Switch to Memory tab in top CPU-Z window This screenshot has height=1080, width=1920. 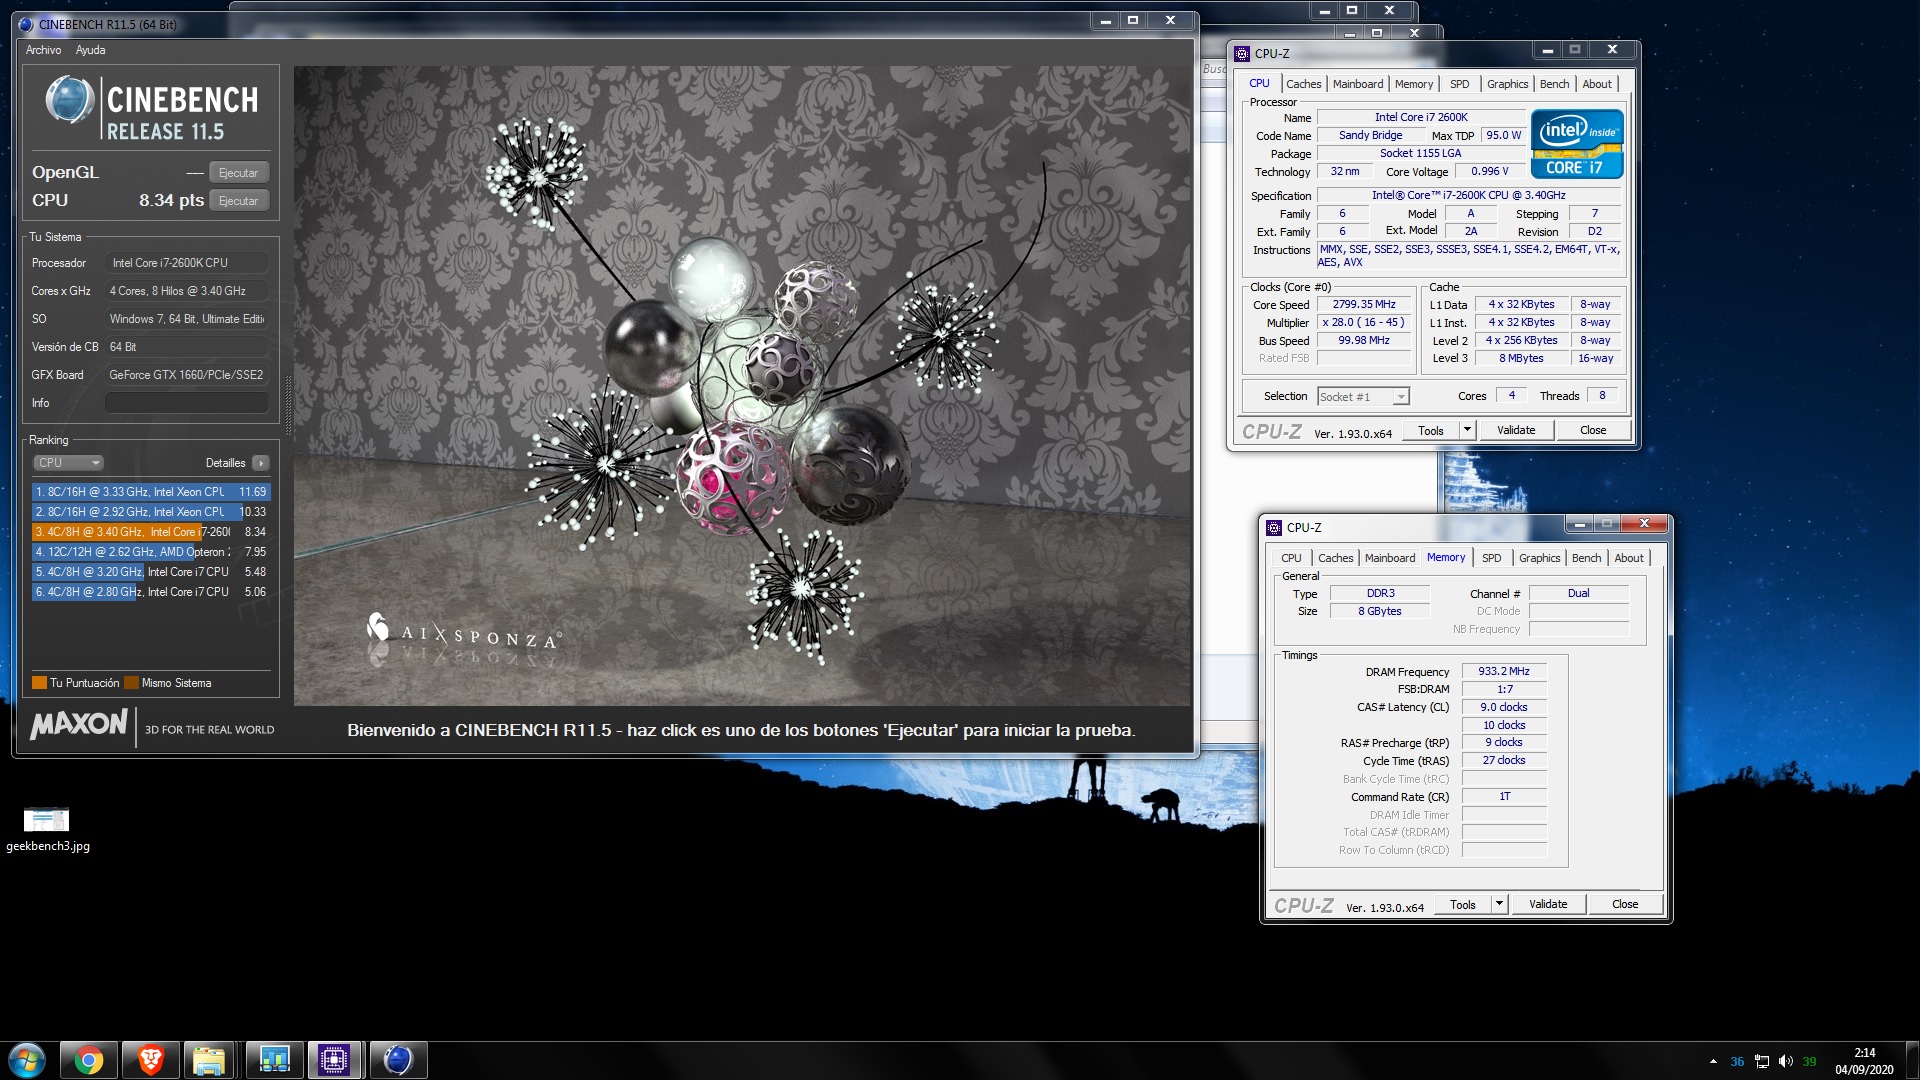(1414, 84)
